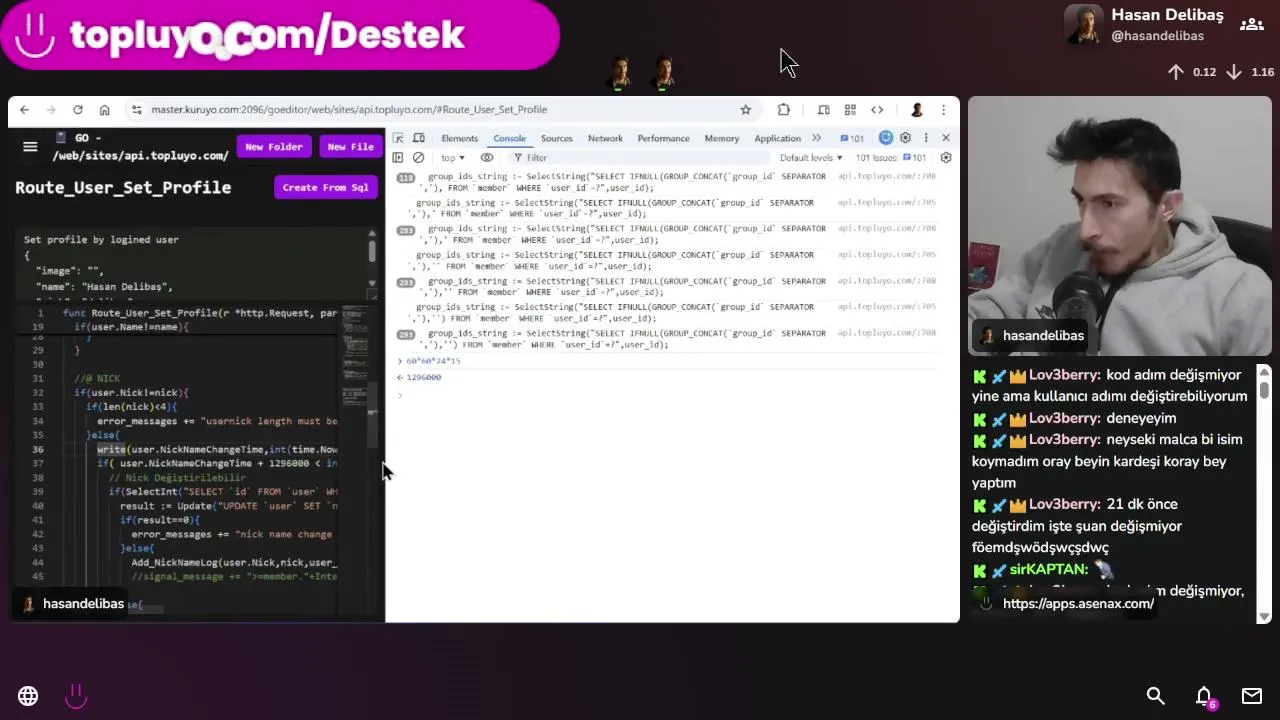Open the apps.asenax.com link
1280x720 pixels.
point(1078,604)
